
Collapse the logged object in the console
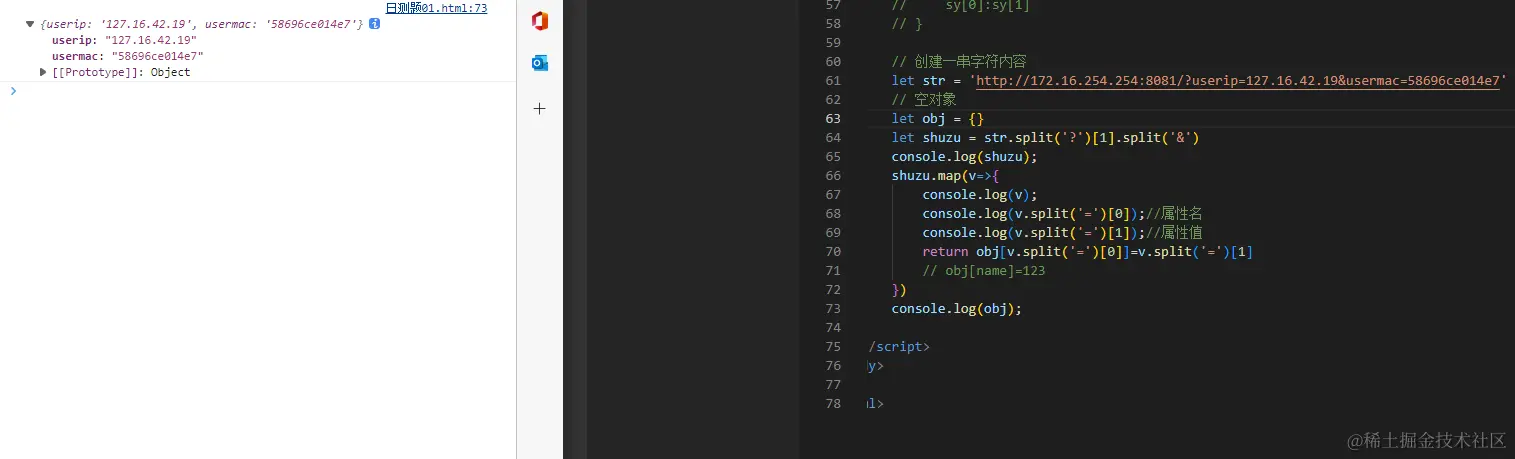(x=31, y=23)
